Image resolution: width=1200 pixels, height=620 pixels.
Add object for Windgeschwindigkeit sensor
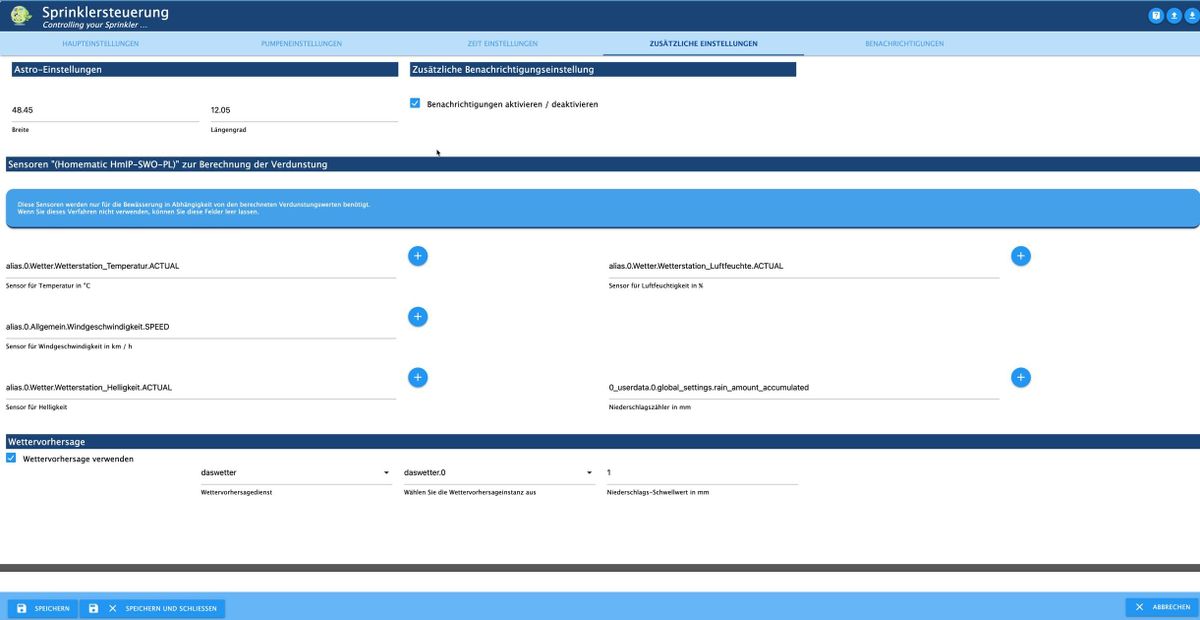(418, 317)
